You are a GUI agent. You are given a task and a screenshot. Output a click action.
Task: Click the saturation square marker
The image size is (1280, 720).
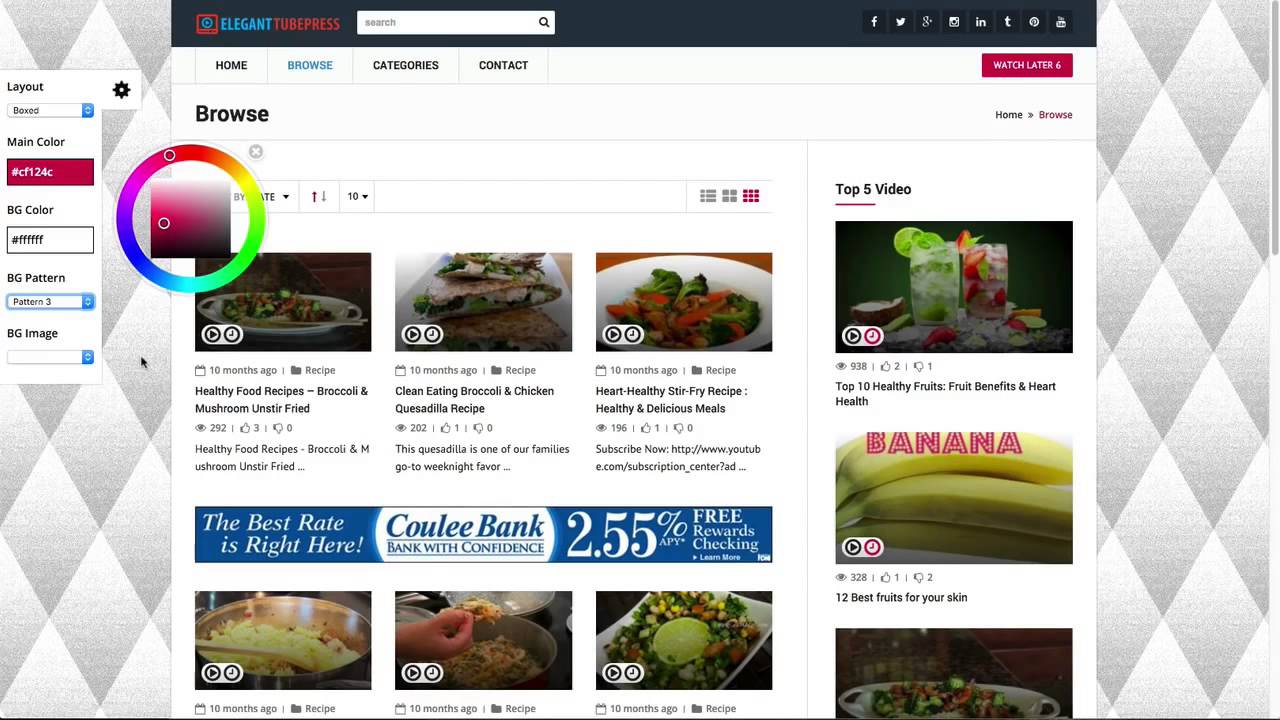[164, 223]
